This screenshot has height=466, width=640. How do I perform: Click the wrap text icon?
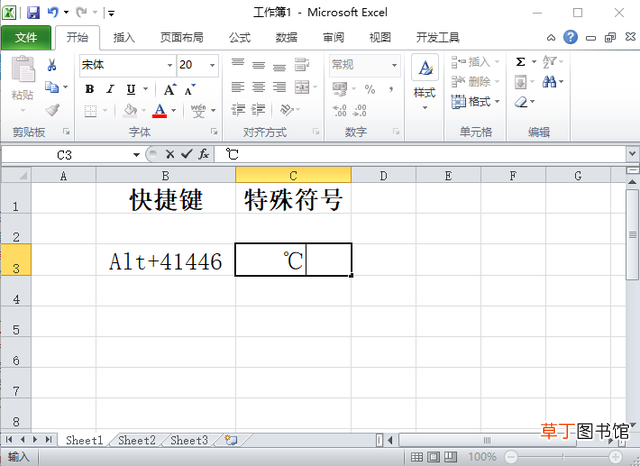pyautogui.click(x=302, y=64)
